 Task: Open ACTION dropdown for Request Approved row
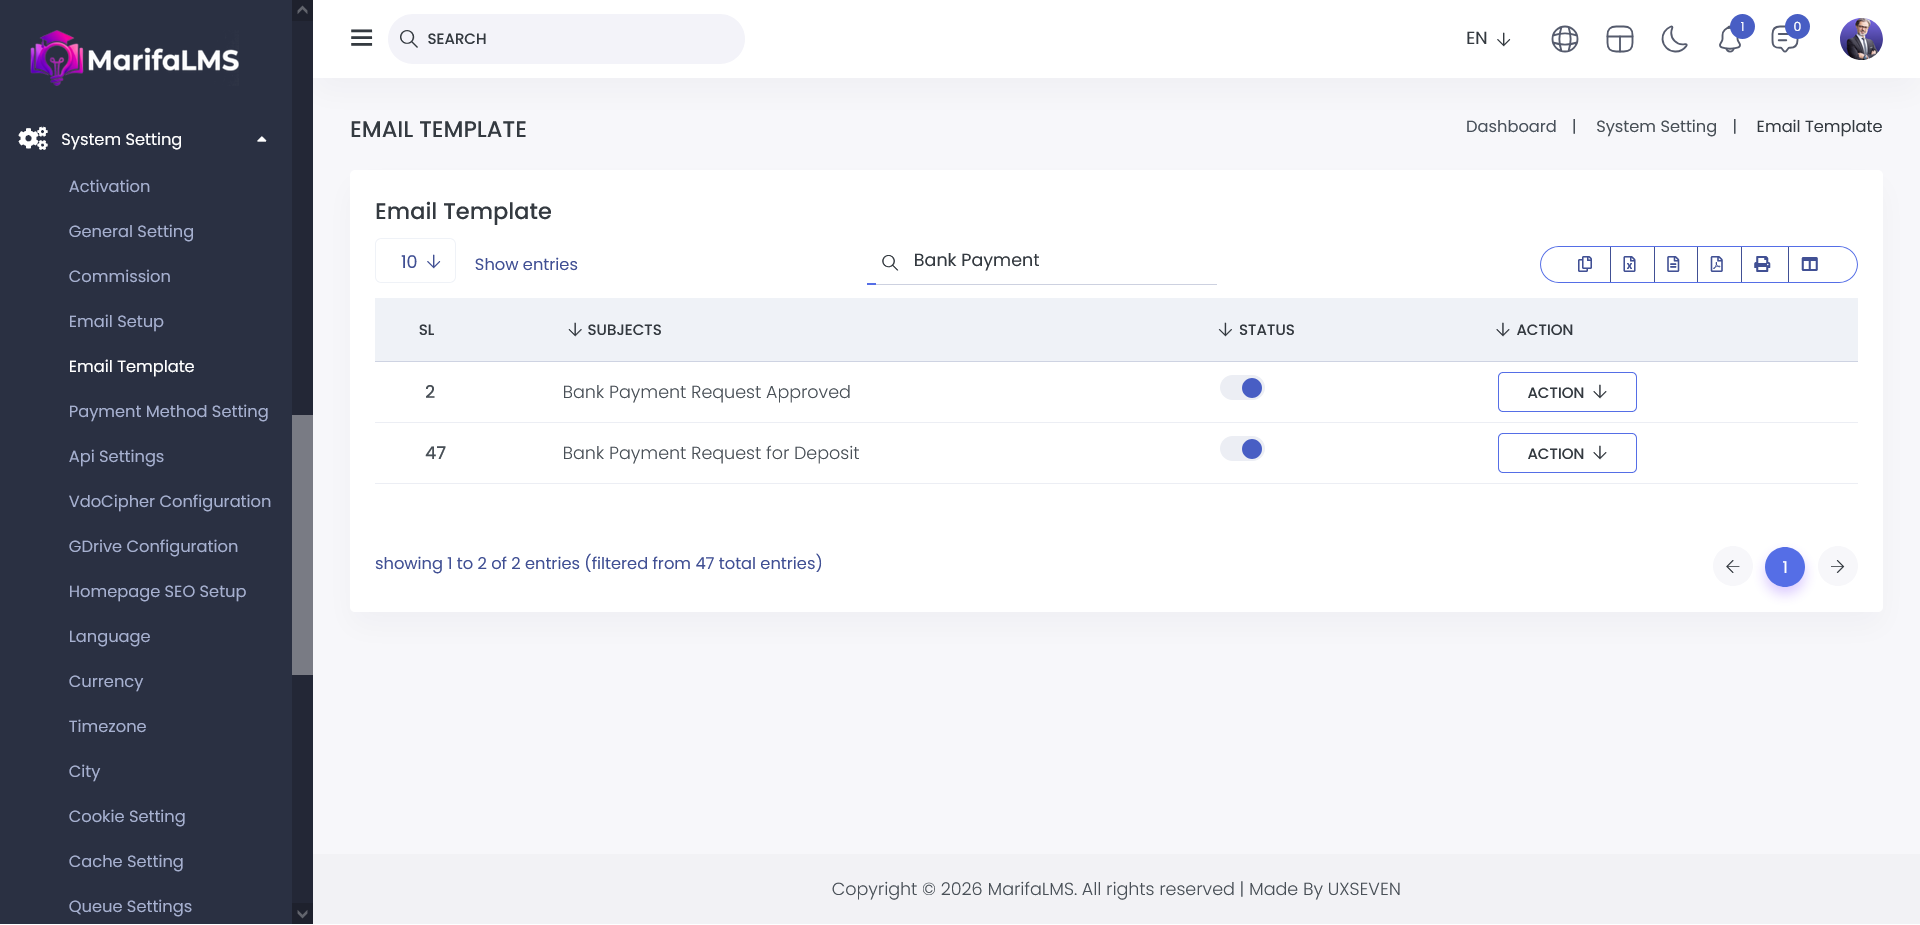[x=1566, y=392]
